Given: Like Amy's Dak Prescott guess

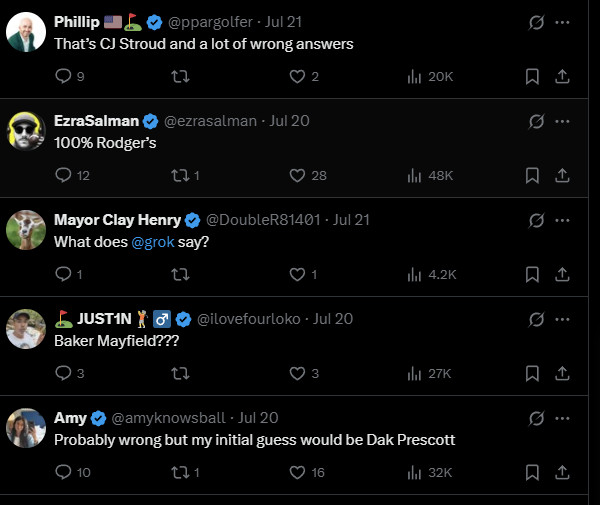Looking at the screenshot, I should [x=297, y=472].
